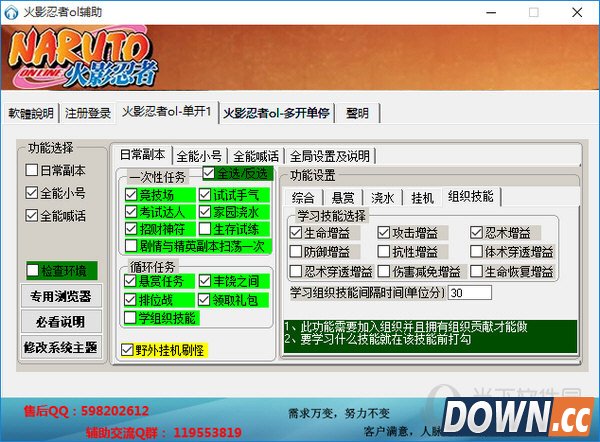The height and width of the screenshot is (442, 600).
Task: Toggle the 全选/反选 checkbox
Action: [209, 173]
